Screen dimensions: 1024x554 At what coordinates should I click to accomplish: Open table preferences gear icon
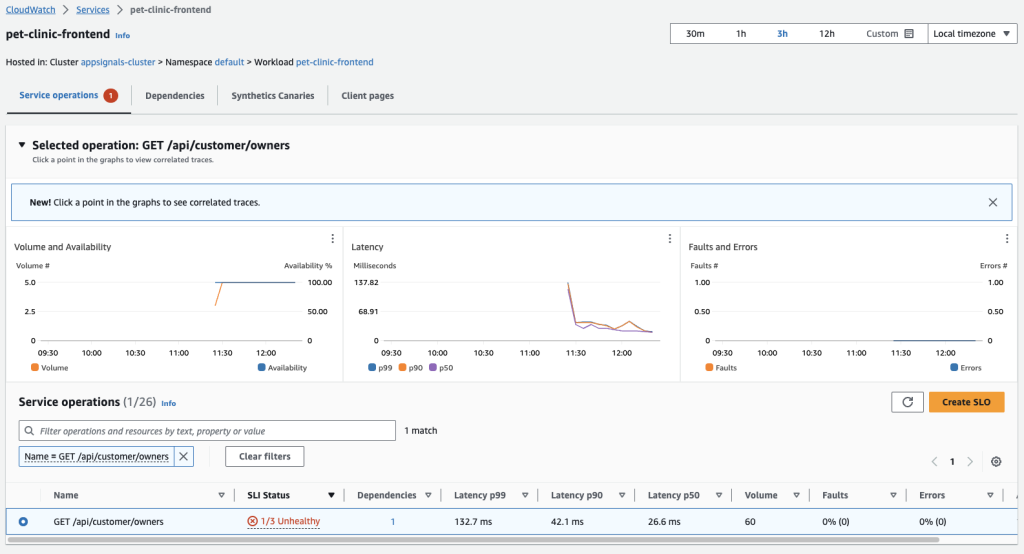coord(996,461)
